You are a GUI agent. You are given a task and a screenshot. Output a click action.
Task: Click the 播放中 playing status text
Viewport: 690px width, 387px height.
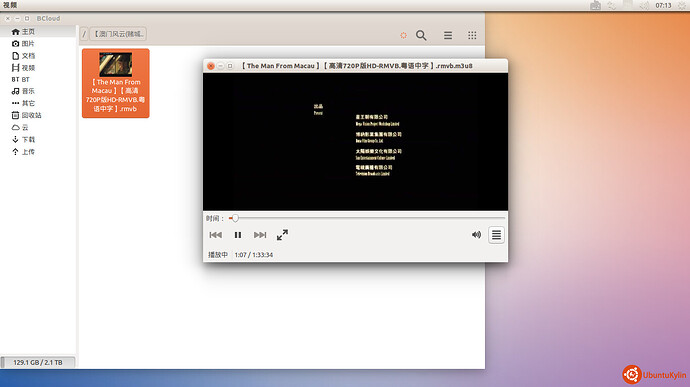(x=218, y=255)
